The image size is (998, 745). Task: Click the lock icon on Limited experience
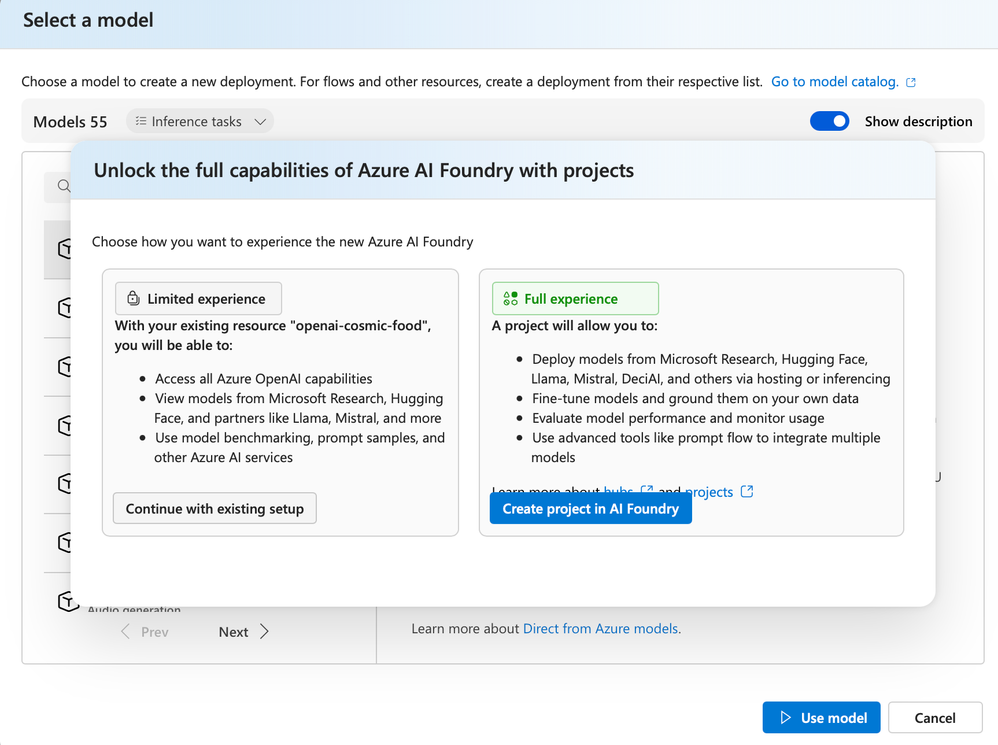click(x=133, y=298)
